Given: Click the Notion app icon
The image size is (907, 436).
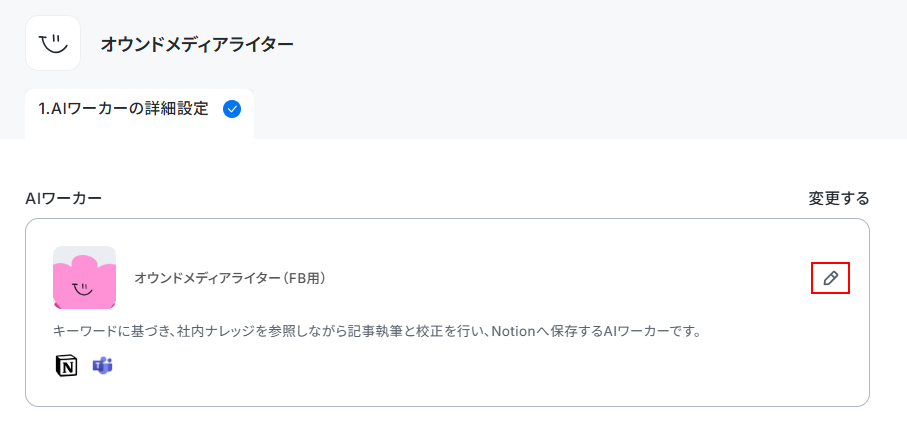Looking at the screenshot, I should pyautogui.click(x=66, y=365).
